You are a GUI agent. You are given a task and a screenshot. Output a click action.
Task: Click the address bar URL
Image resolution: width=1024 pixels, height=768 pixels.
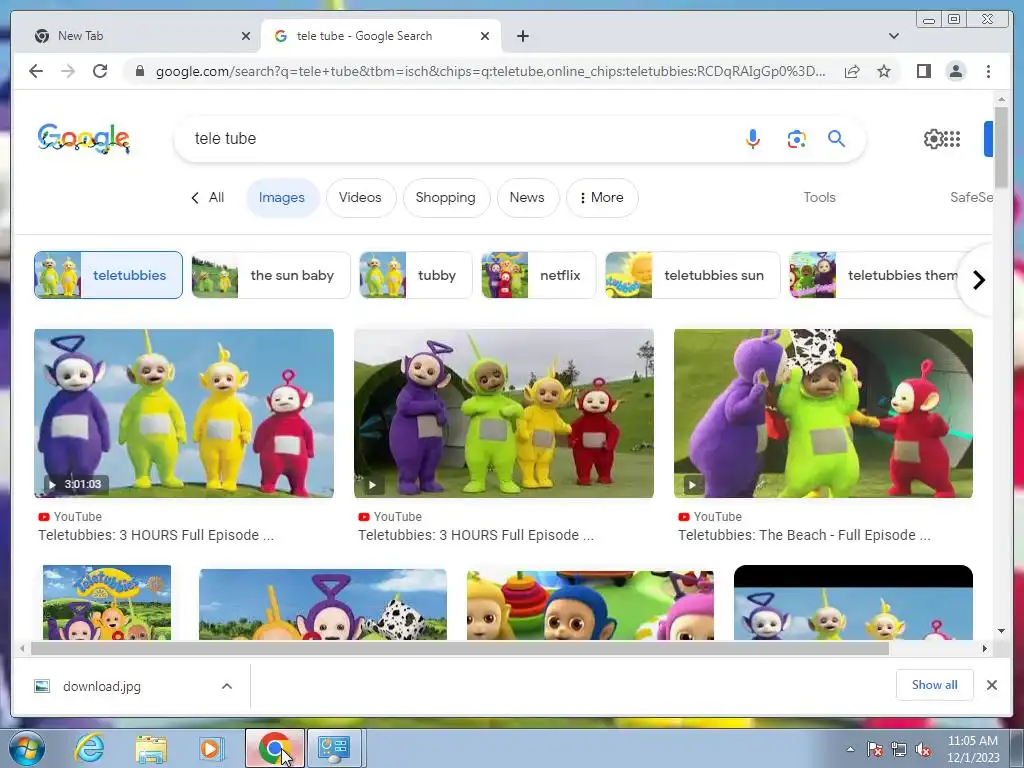click(490, 71)
